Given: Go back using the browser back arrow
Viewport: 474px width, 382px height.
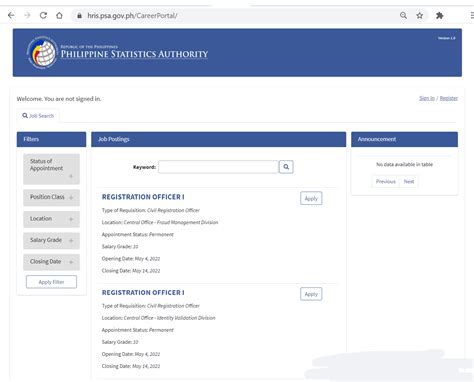Looking at the screenshot, I should pos(11,15).
